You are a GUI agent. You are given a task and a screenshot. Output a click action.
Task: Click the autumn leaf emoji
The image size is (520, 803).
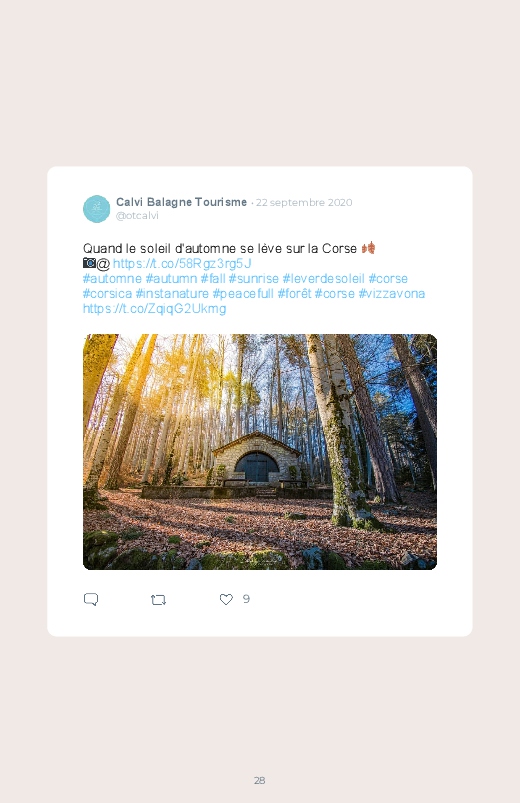(368, 248)
